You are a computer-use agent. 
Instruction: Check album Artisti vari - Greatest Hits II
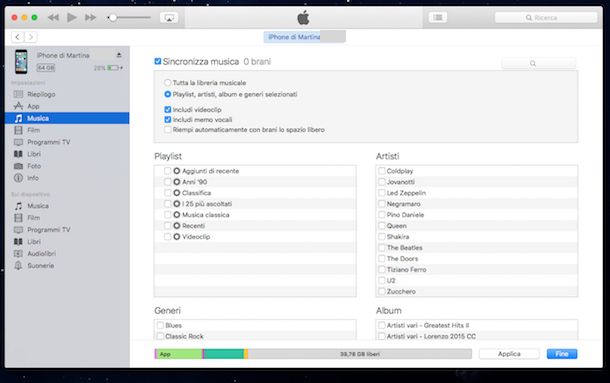tap(382, 325)
